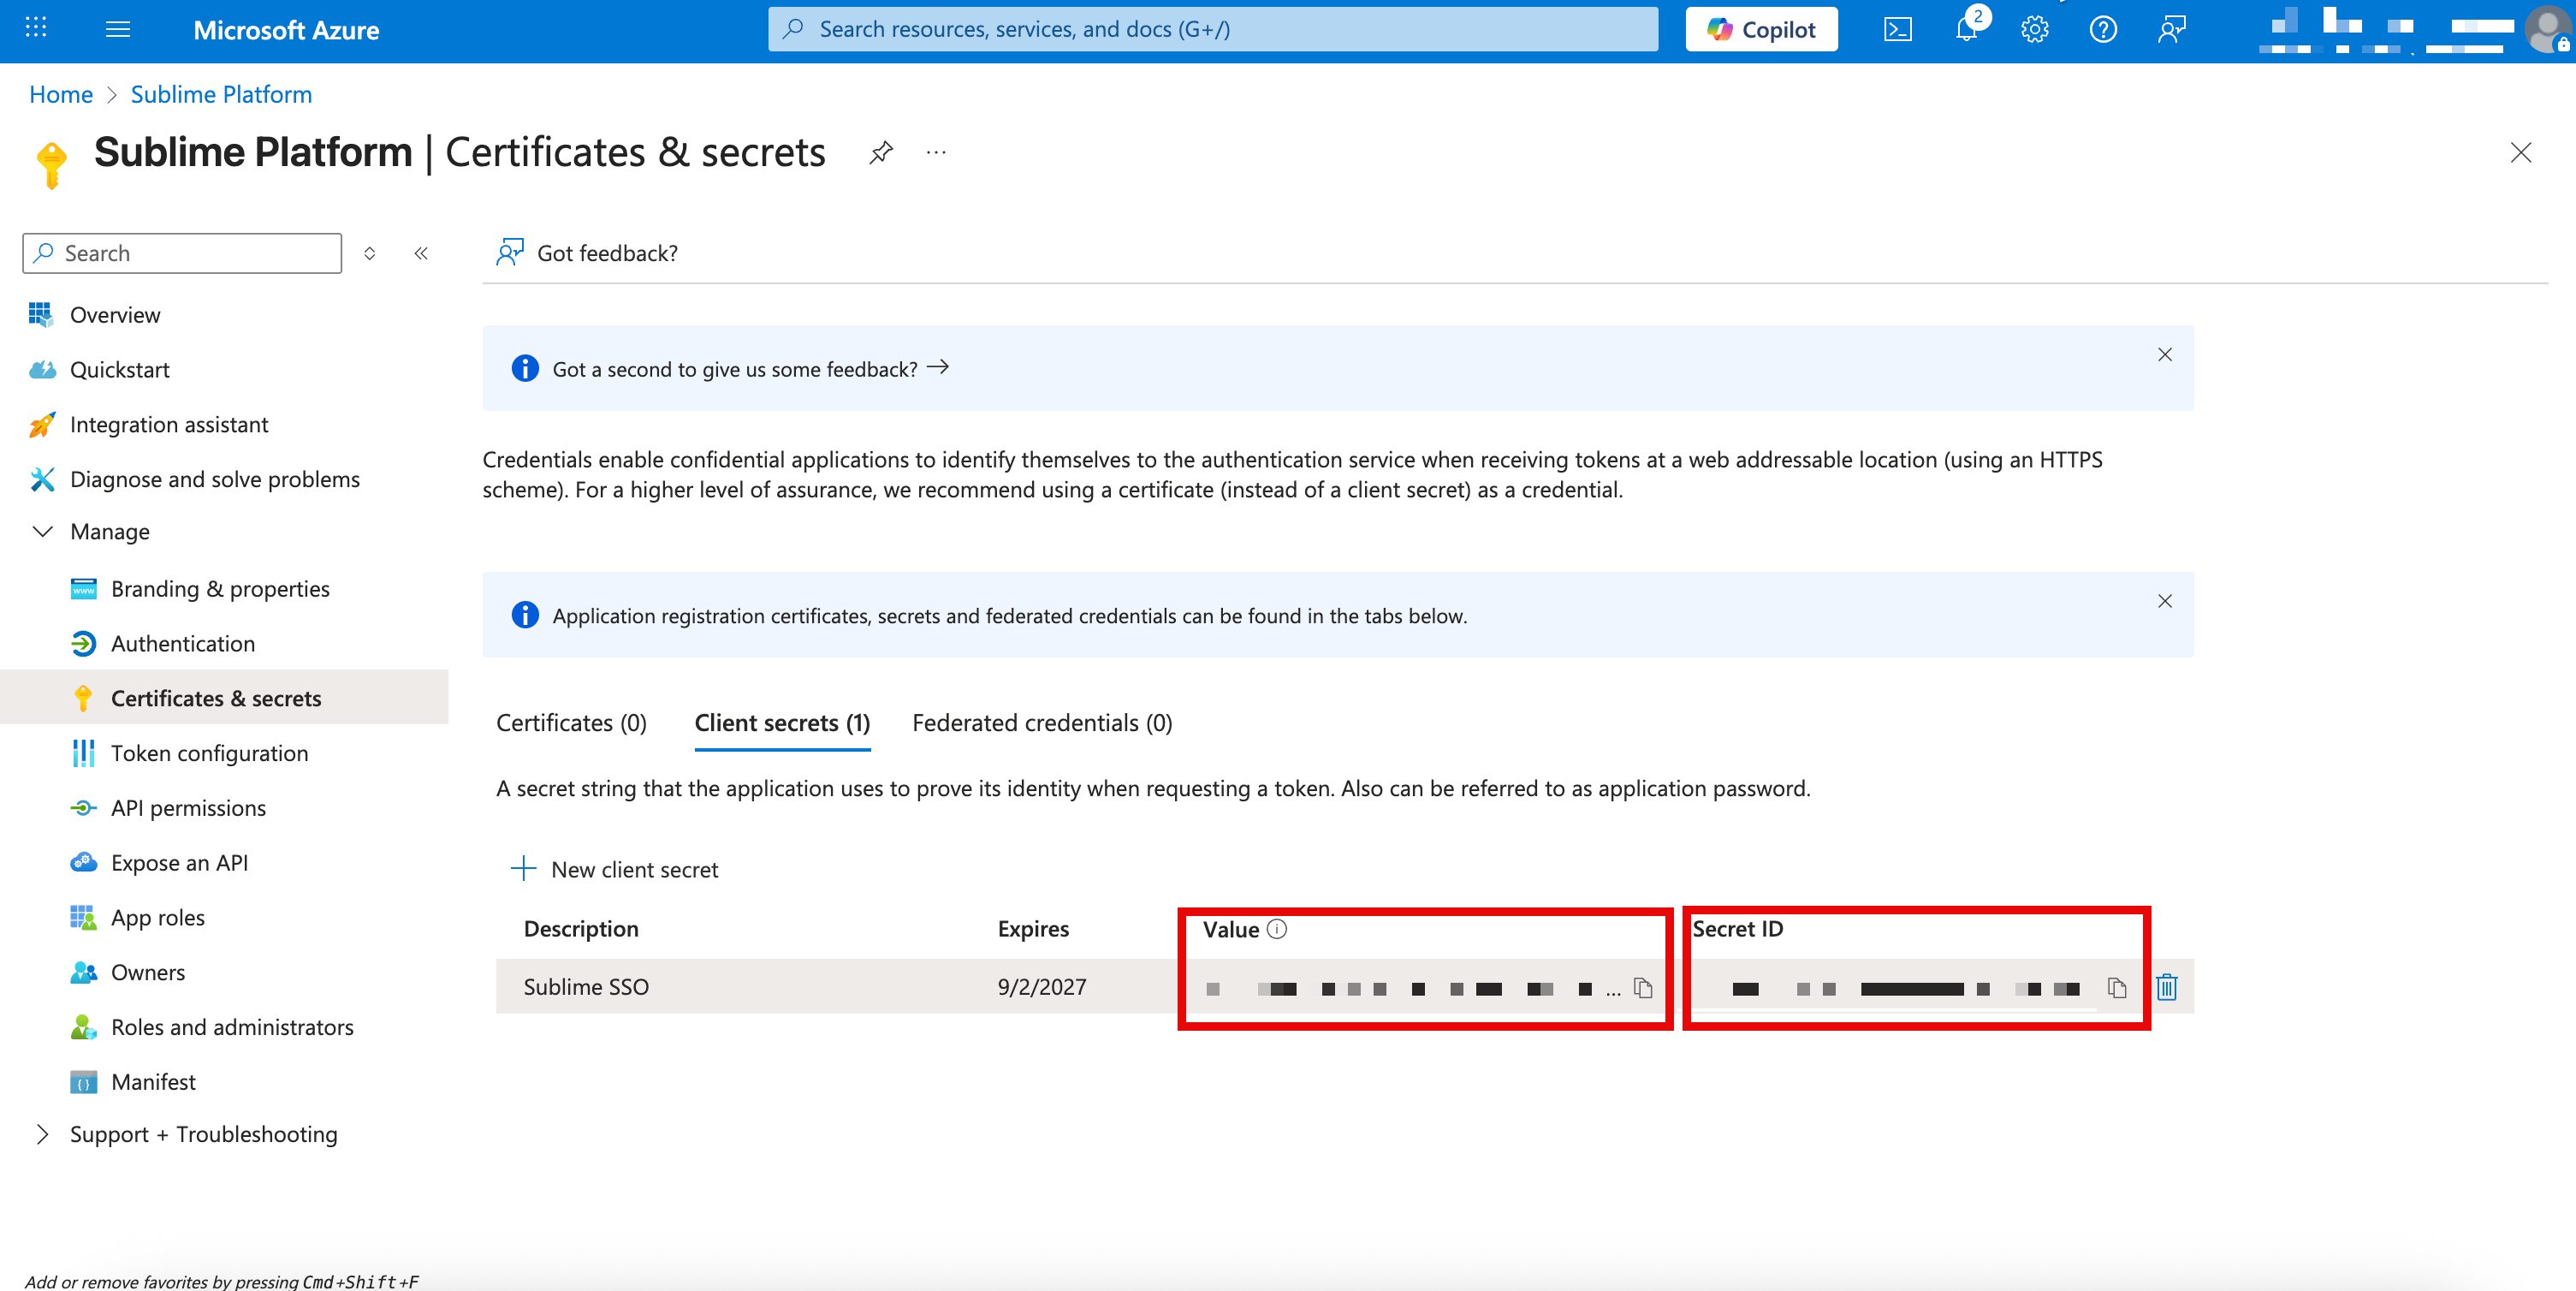Viewport: 2576px width, 1291px height.
Task: Click the Expires column header
Action: click(x=1033, y=929)
